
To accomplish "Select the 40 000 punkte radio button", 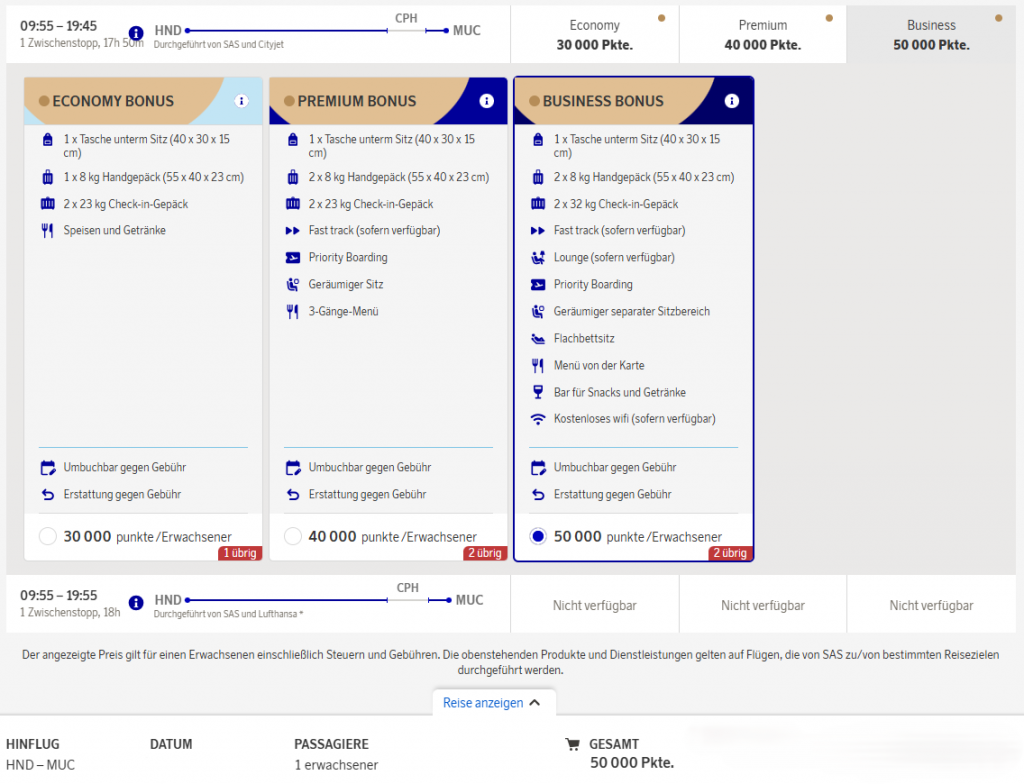I will coord(293,536).
